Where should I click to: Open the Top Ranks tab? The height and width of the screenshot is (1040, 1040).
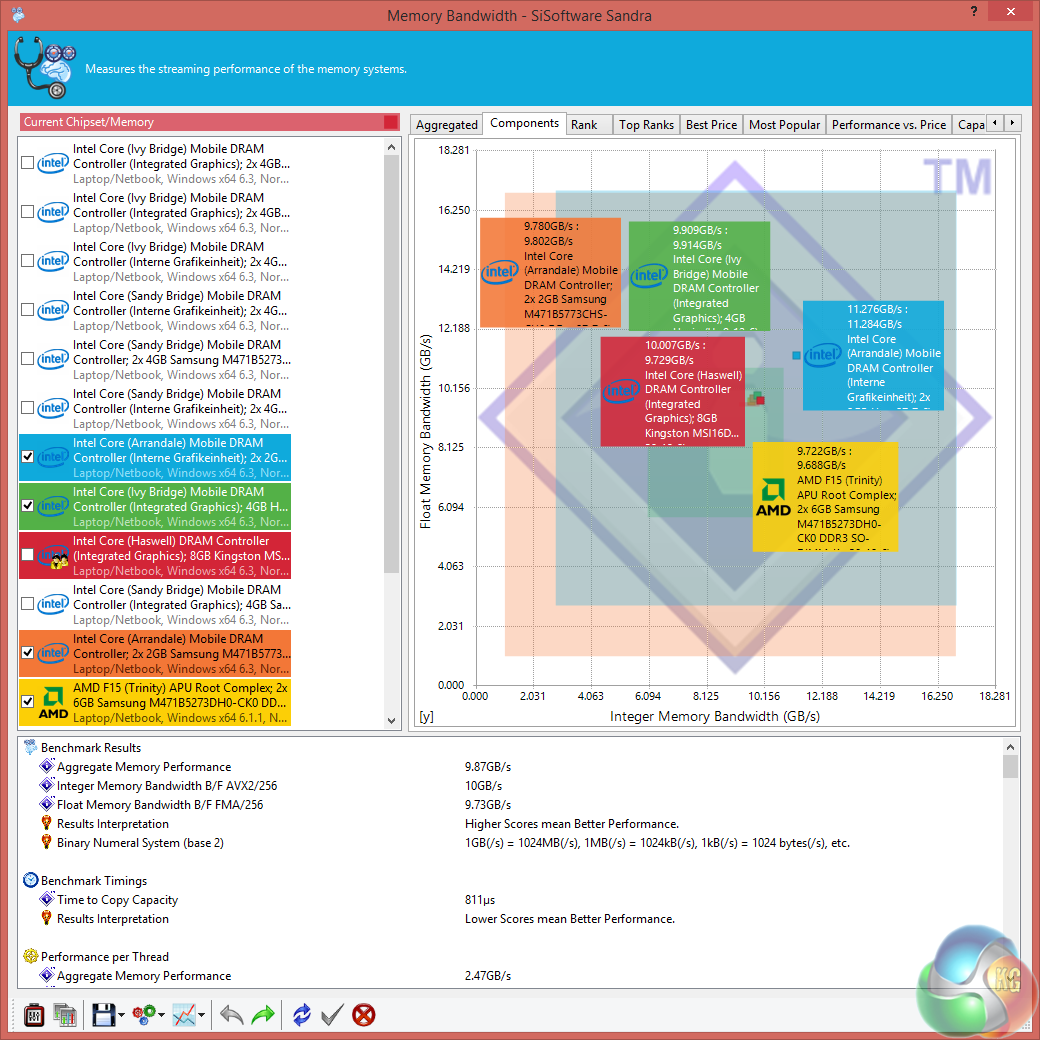coord(646,125)
